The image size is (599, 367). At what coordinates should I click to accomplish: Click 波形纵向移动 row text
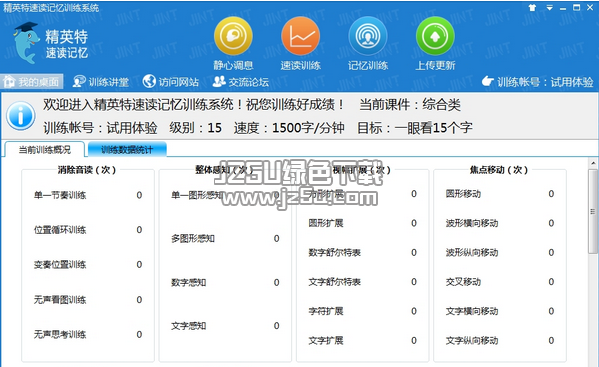472,252
